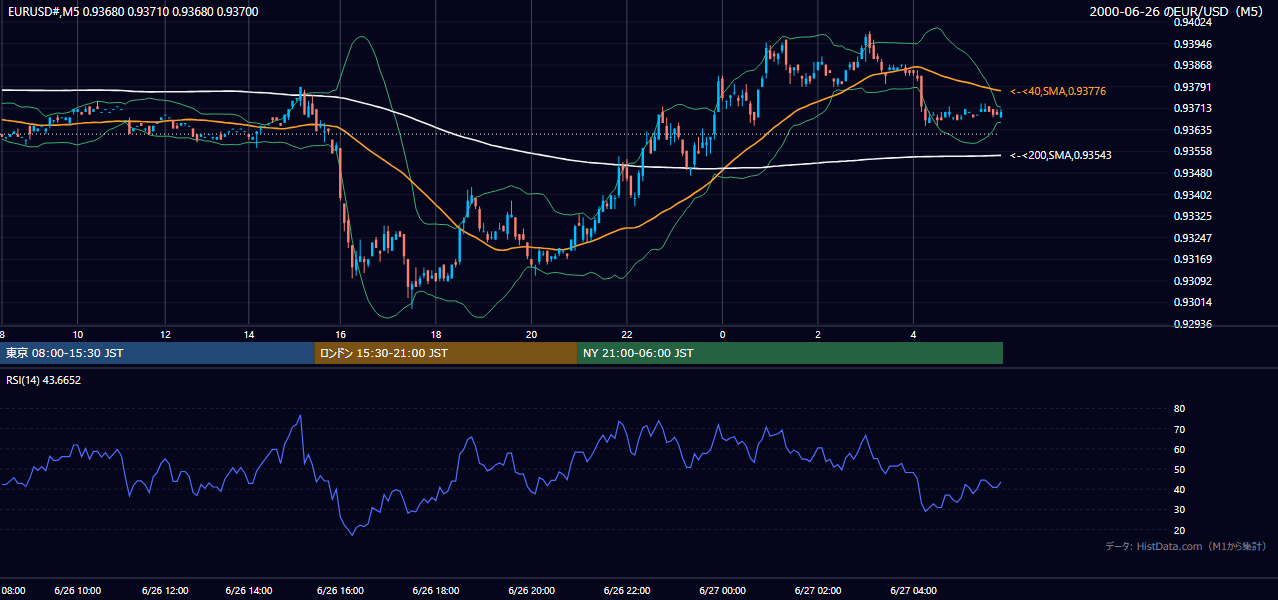Click hour label 18 below price chart
This screenshot has width=1278, height=600.
point(436,335)
